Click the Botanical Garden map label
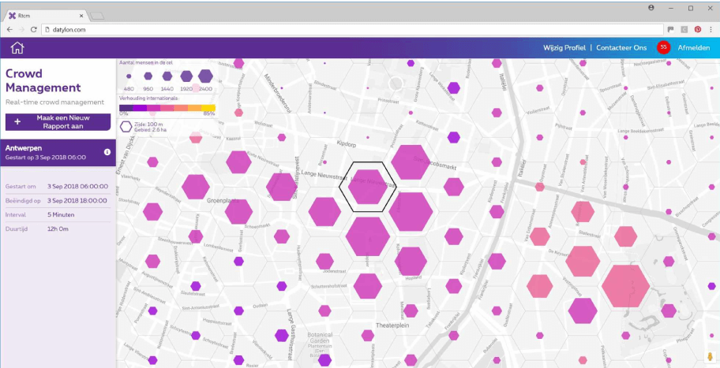This screenshot has height=368, width=720. point(320,338)
